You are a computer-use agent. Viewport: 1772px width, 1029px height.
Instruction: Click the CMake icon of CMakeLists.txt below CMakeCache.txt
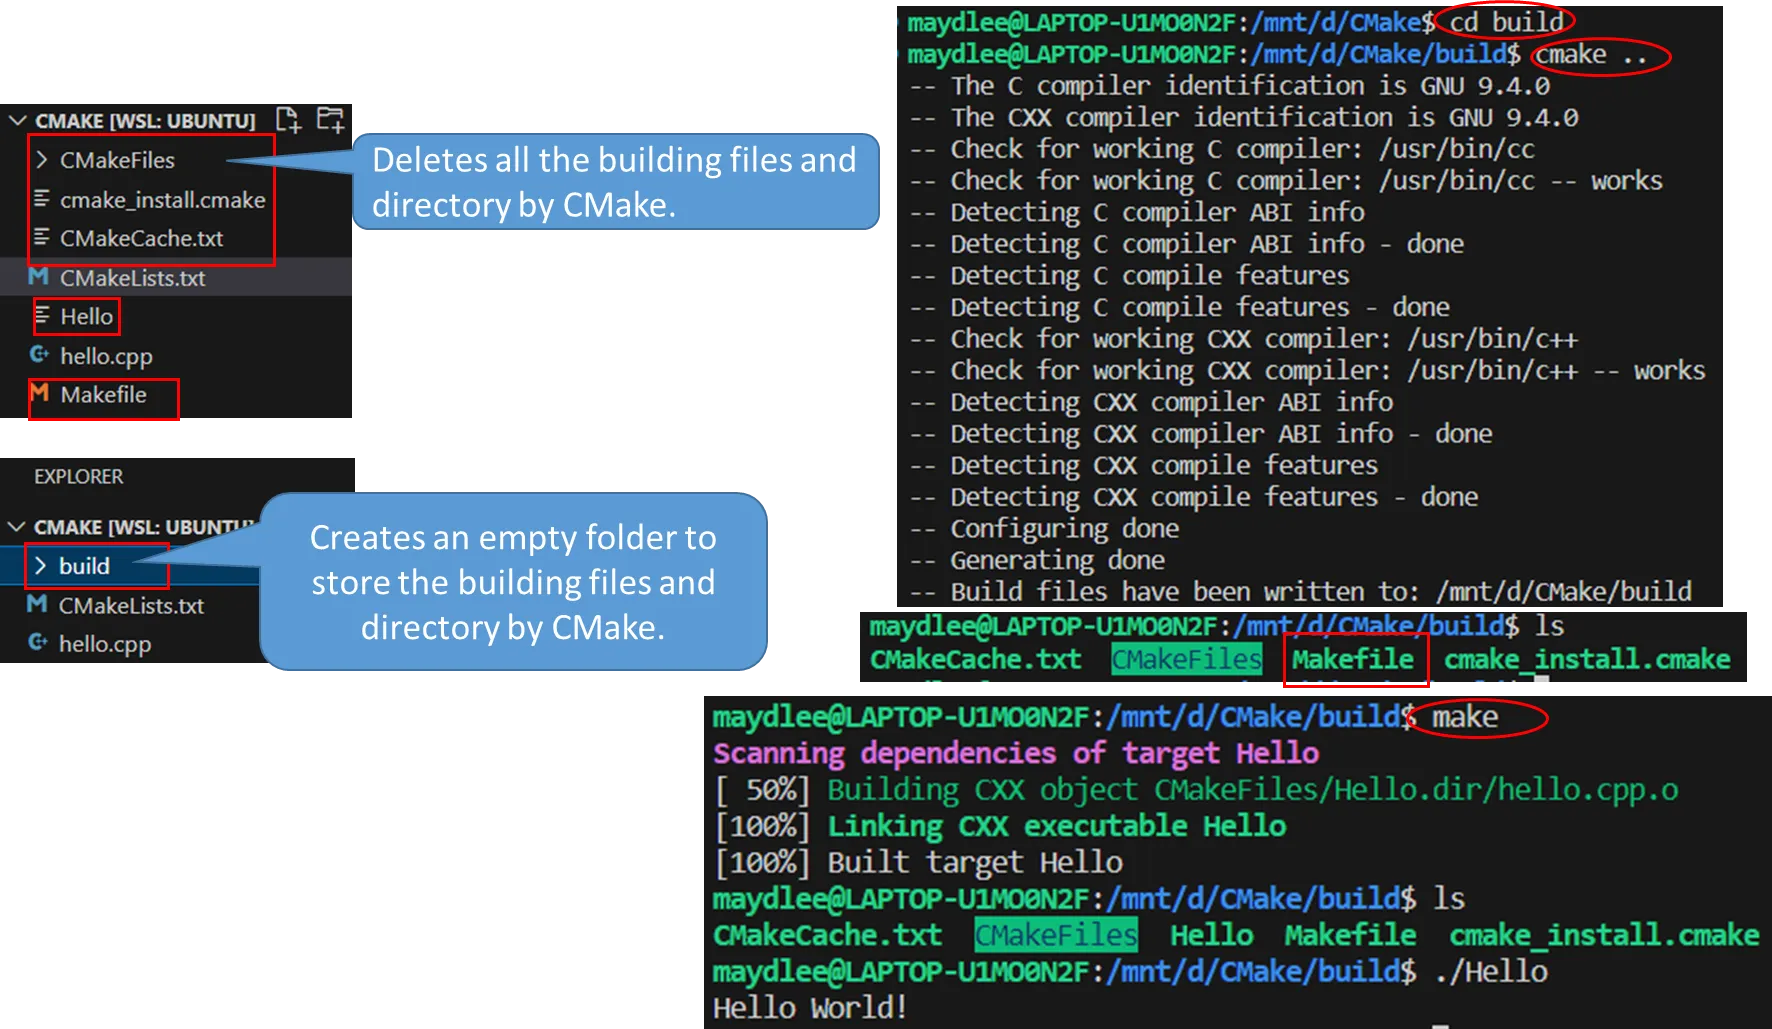pos(39,277)
